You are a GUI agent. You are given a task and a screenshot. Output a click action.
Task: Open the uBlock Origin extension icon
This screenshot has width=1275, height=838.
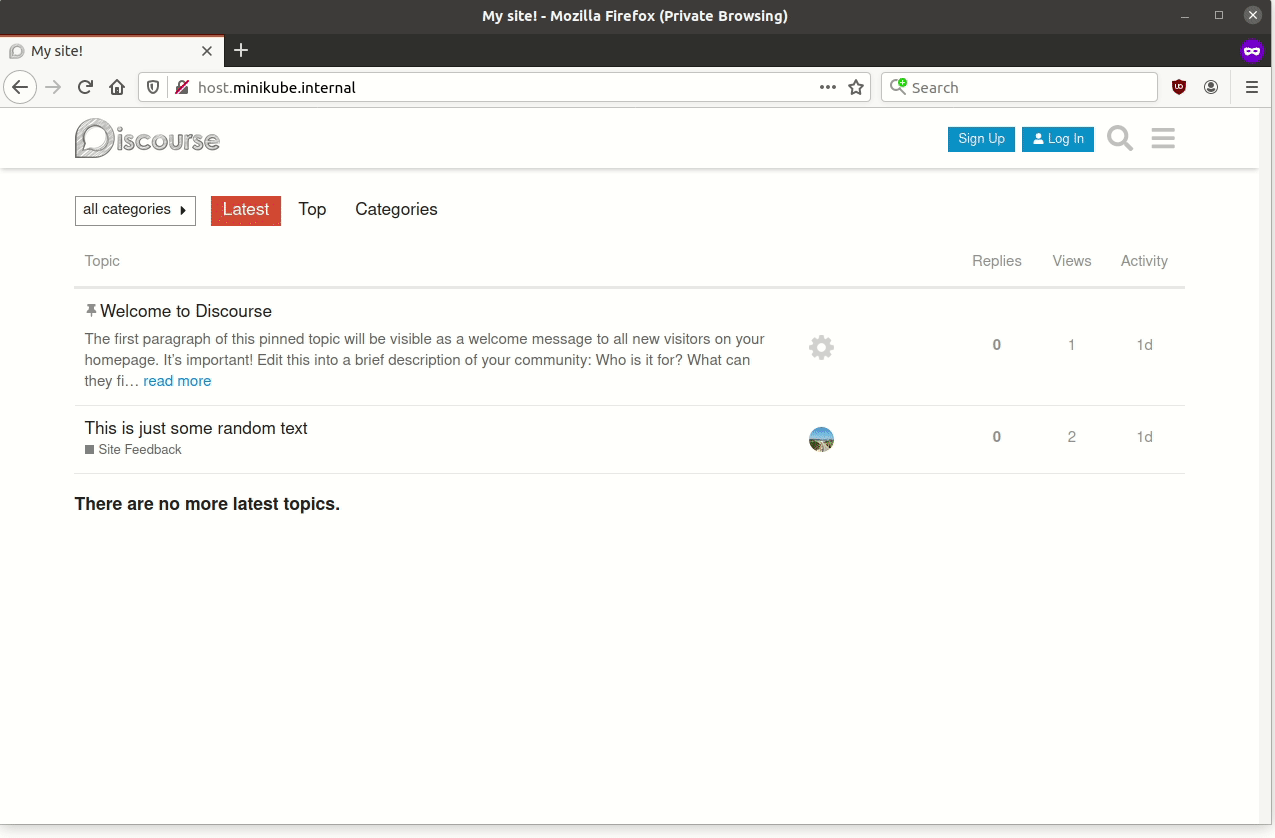click(1178, 87)
